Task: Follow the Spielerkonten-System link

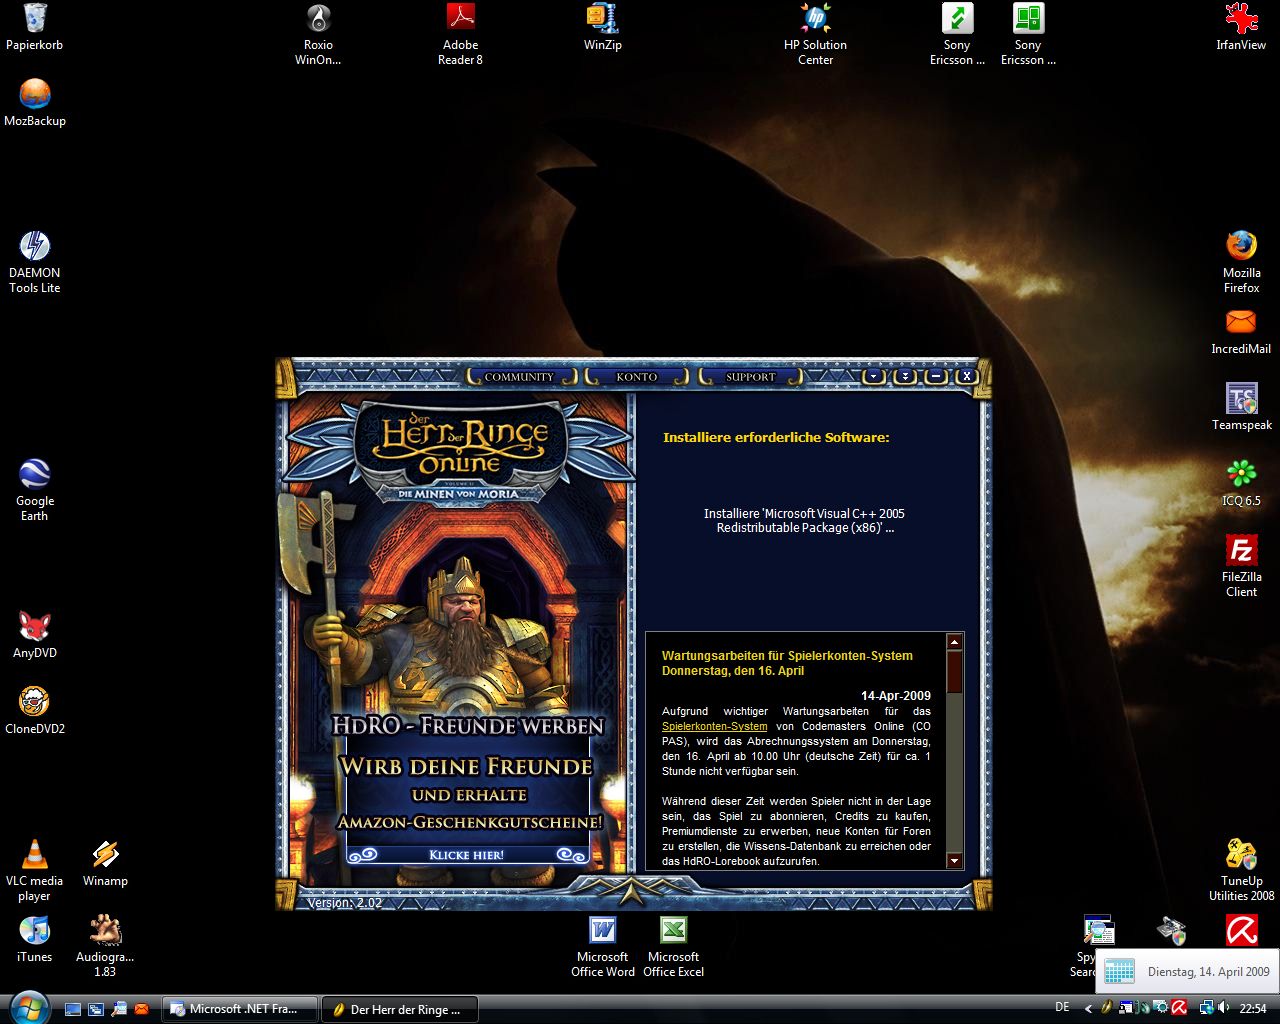Action: pos(714,726)
